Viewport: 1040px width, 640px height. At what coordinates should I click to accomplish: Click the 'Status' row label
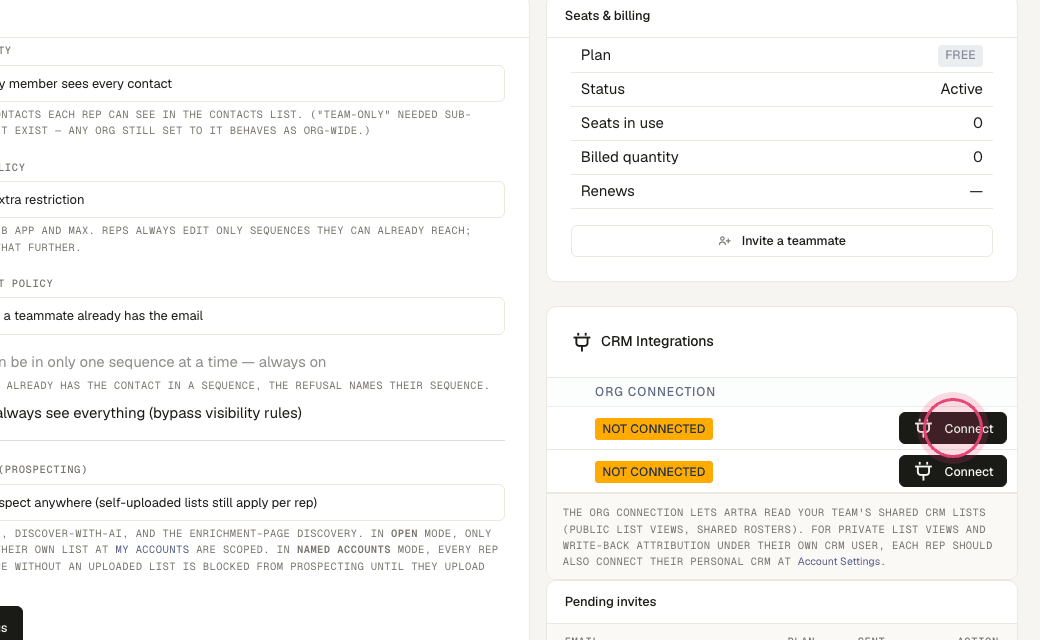tap(602, 89)
